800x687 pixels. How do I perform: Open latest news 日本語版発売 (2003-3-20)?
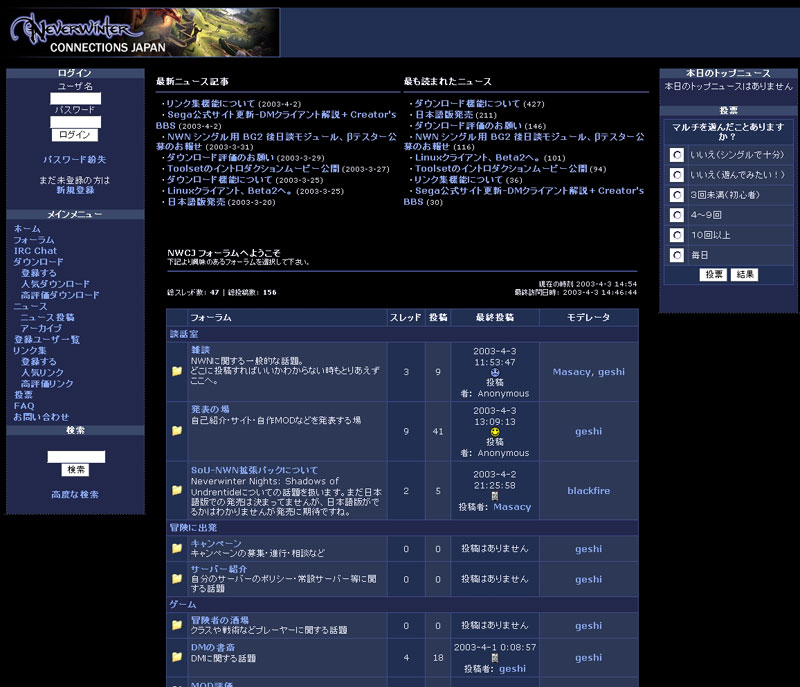[196, 202]
